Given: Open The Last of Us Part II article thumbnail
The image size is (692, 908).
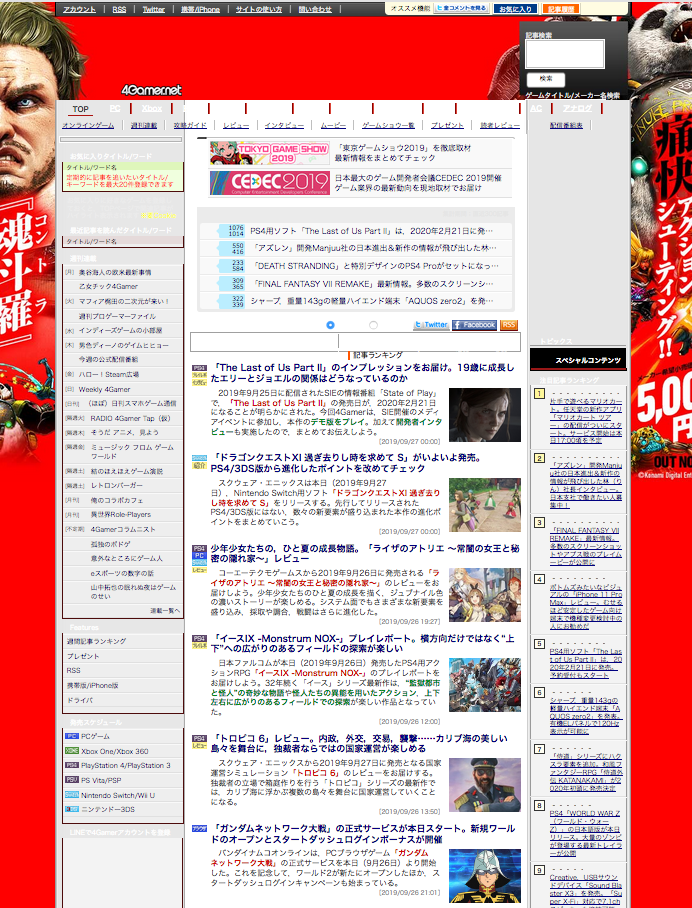Looking at the screenshot, I should [x=485, y=415].
